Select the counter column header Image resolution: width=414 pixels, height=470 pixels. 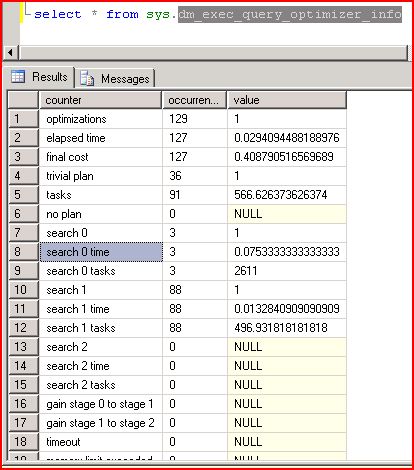(x=101, y=100)
